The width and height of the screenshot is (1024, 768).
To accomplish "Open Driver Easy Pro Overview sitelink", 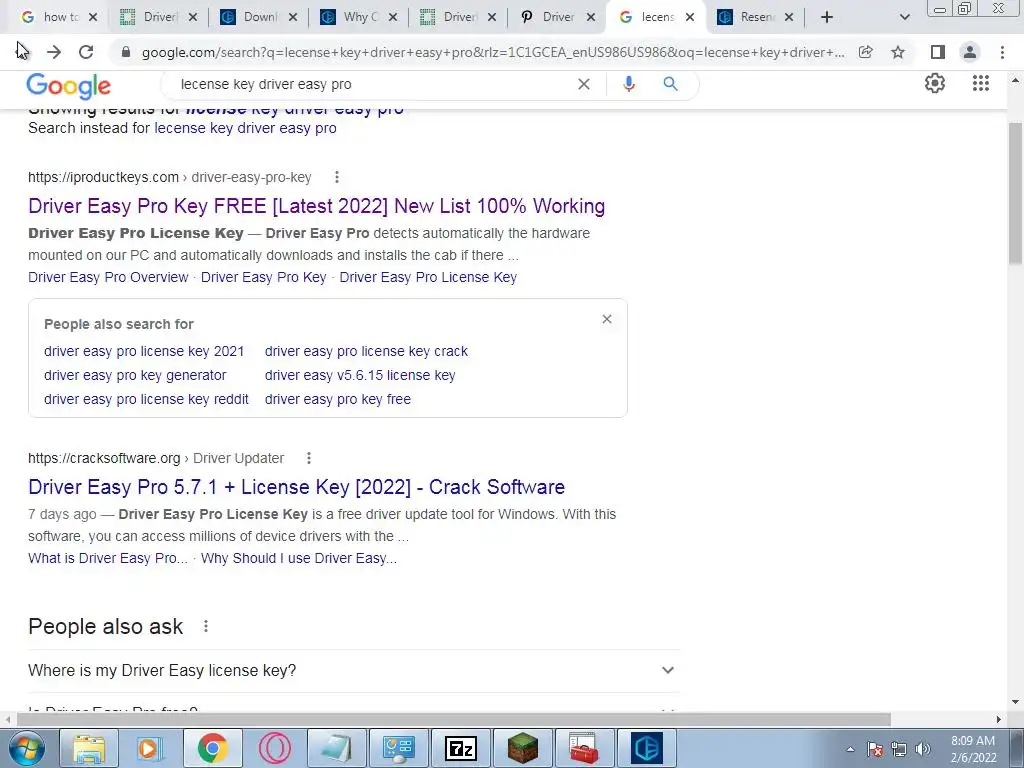I will click(x=108, y=278).
